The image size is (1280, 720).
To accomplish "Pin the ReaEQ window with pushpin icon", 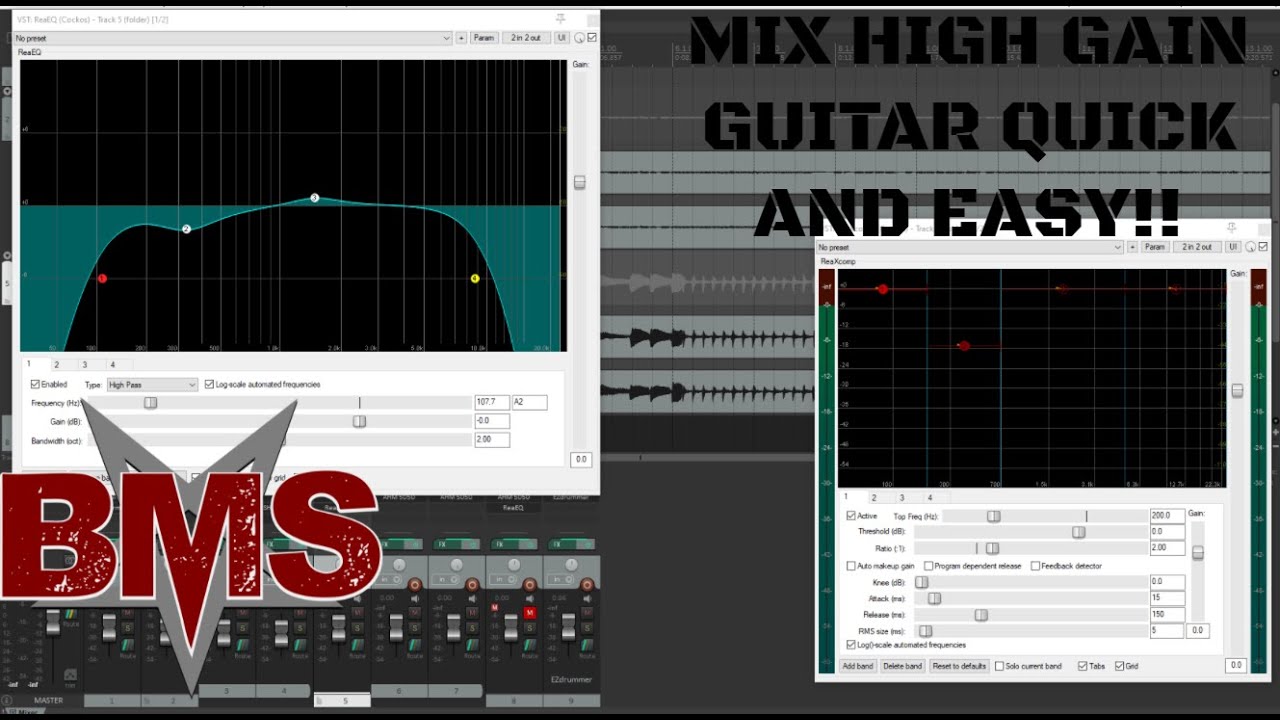I will (x=561, y=19).
